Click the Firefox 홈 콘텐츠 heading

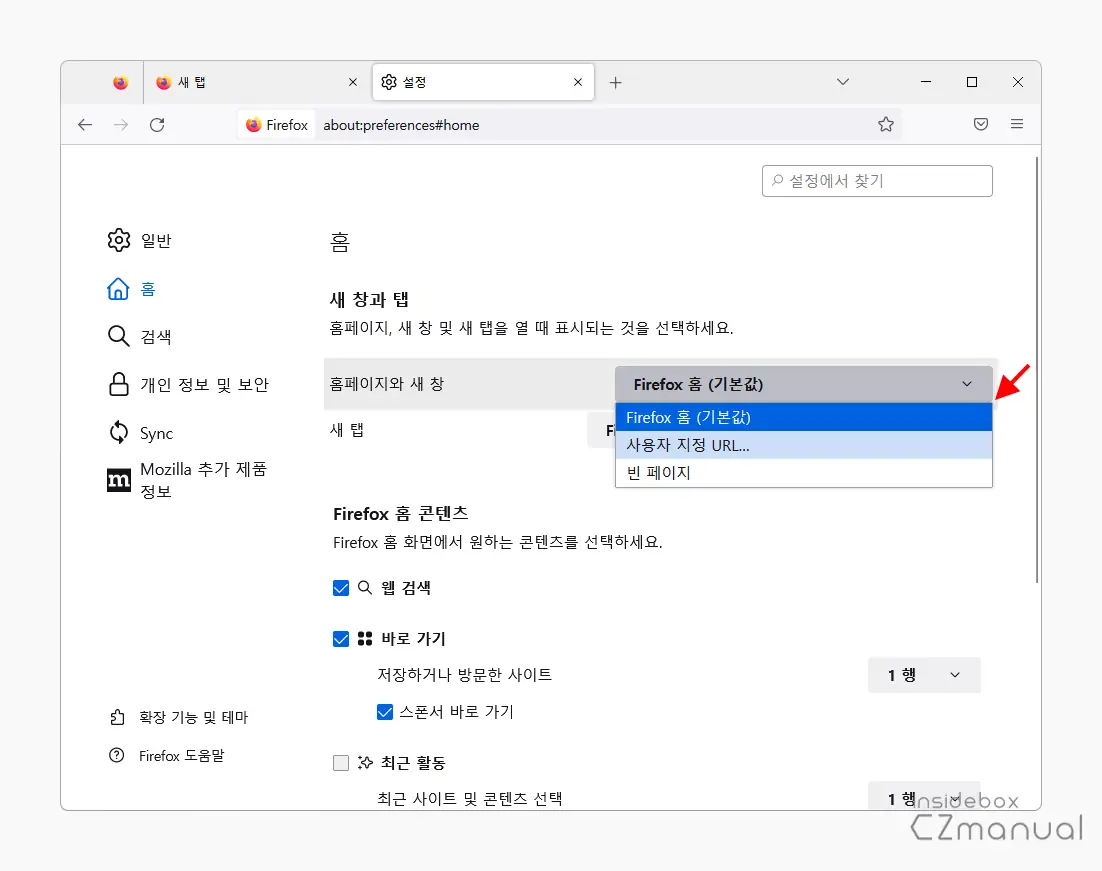click(401, 514)
